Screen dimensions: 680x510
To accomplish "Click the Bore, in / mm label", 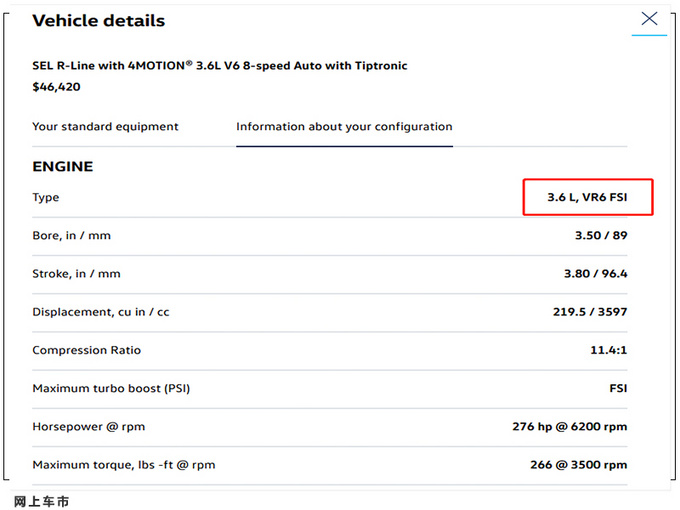I will [71, 236].
